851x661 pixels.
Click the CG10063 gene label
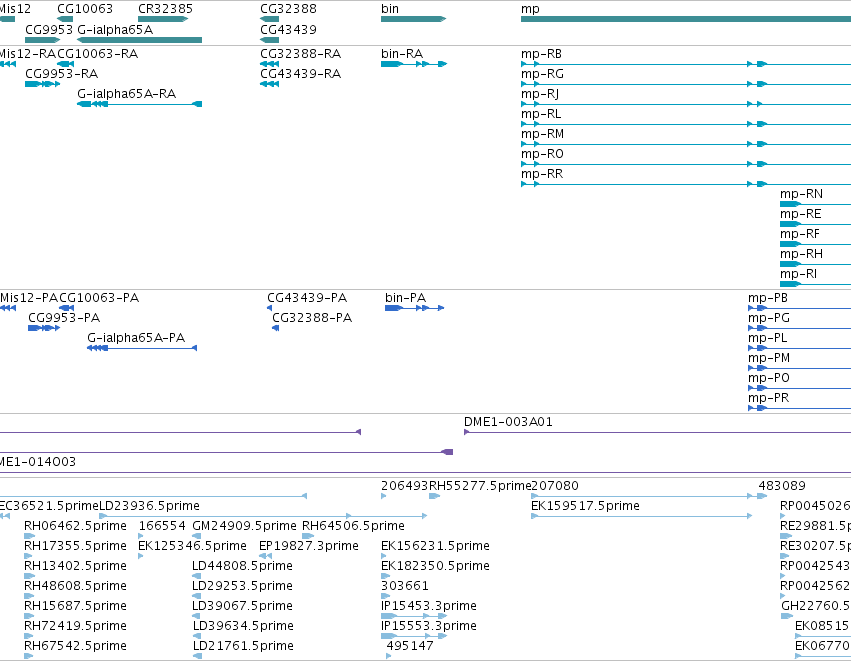(x=85, y=9)
